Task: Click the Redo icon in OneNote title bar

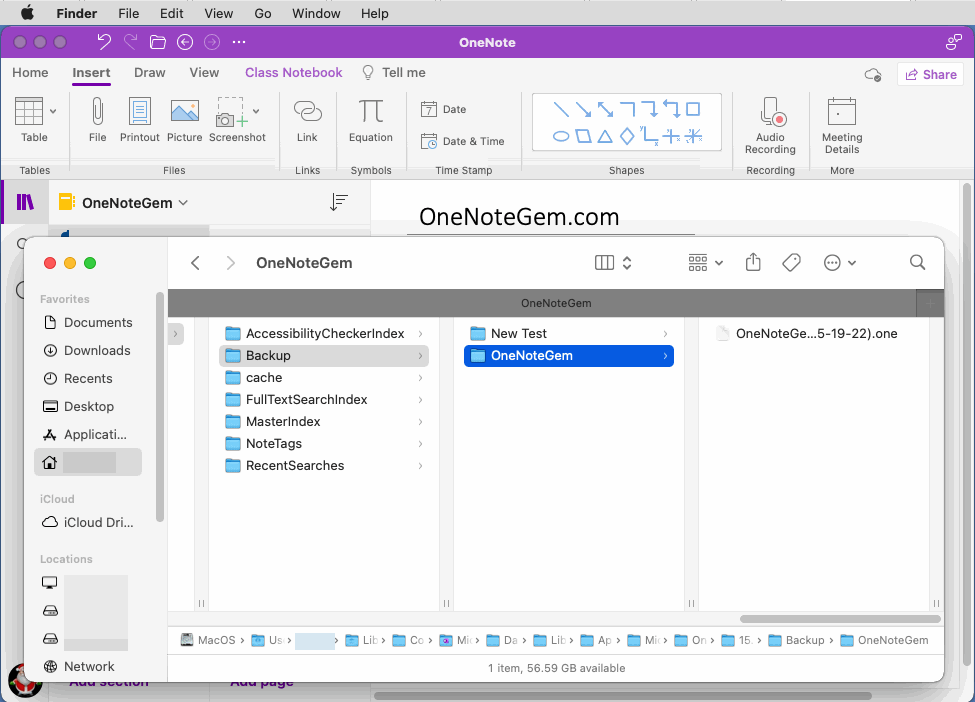Action: [131, 42]
